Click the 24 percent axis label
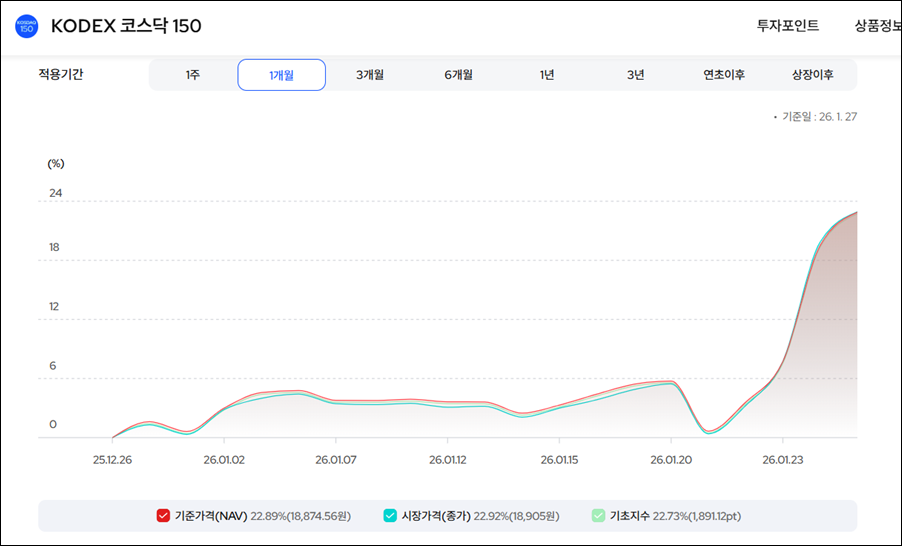Screen dimensions: 902x546 [x=55, y=193]
